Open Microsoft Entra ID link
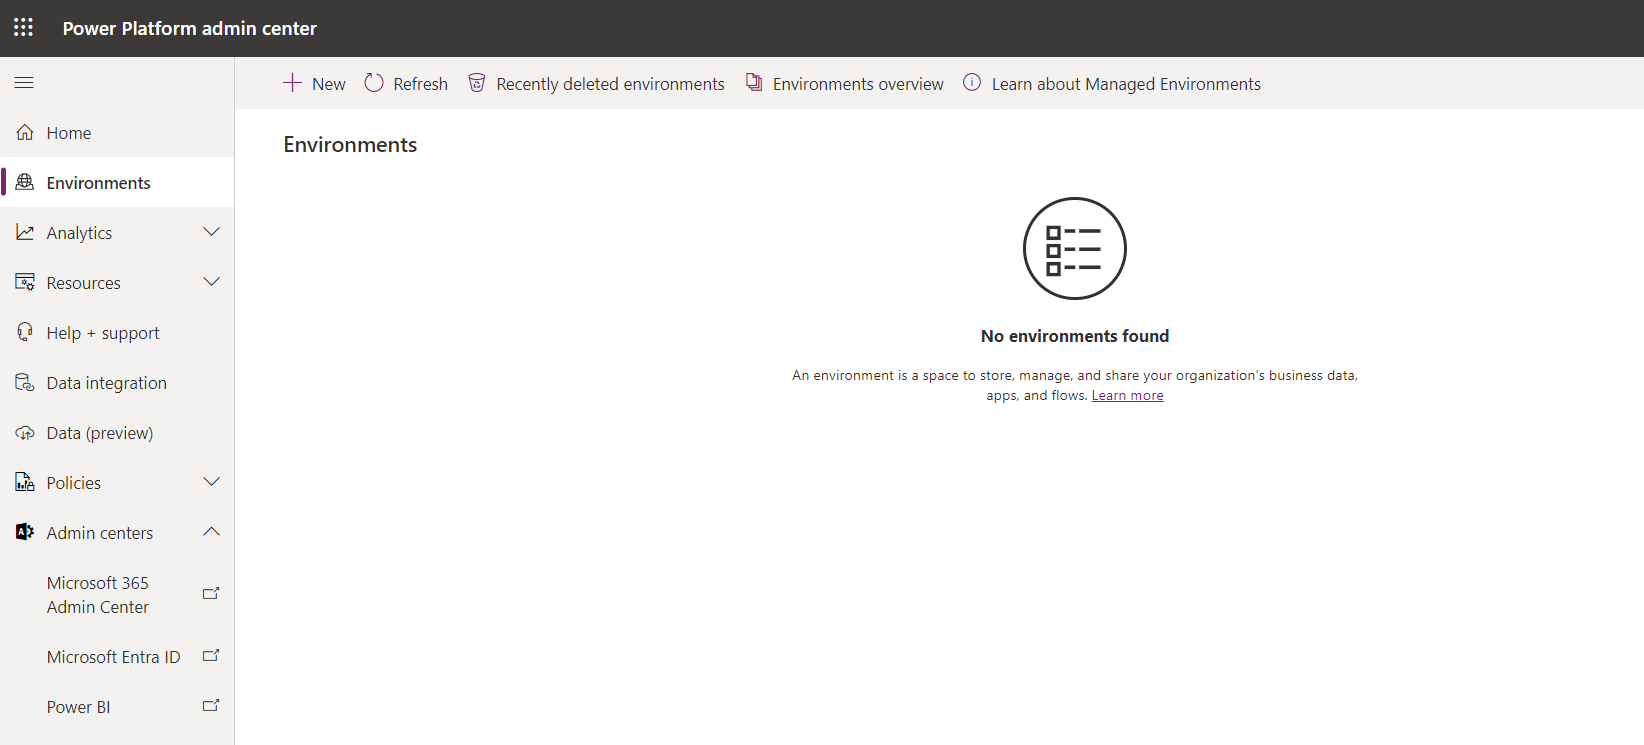Screen dimensions: 1644x745 pyautogui.click(x=117, y=656)
